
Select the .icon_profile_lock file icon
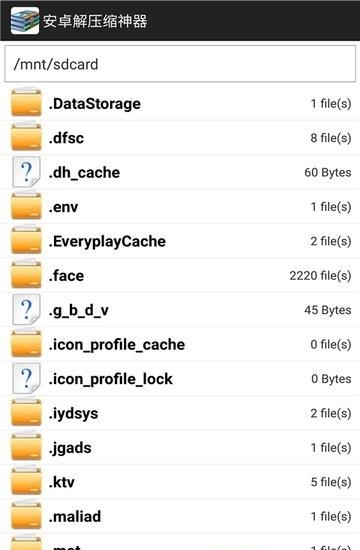click(26, 378)
